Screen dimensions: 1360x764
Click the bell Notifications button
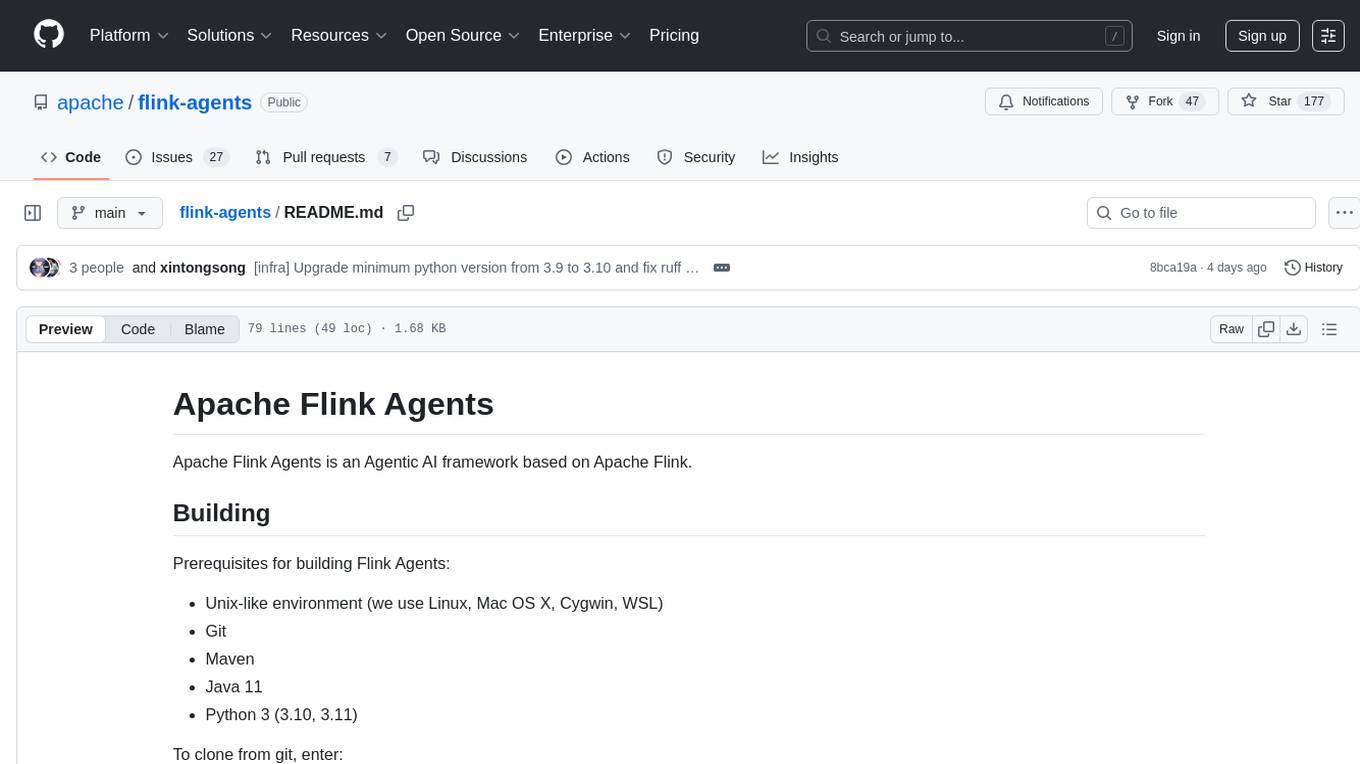[1044, 101]
